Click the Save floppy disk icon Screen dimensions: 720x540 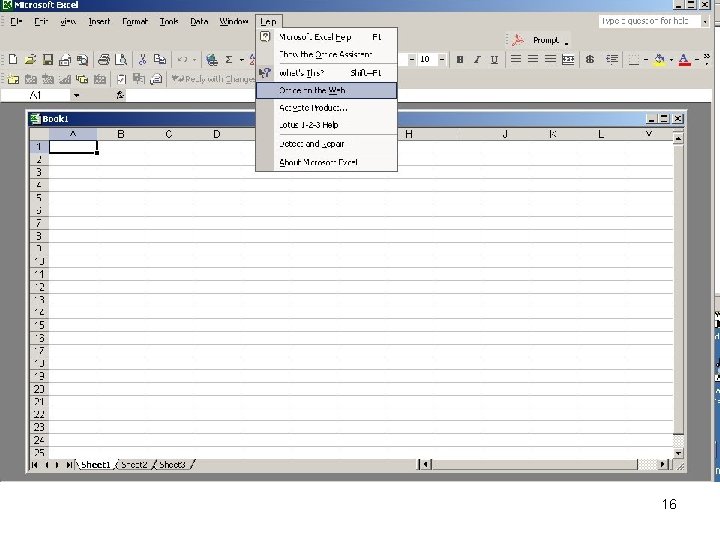[x=48, y=59]
